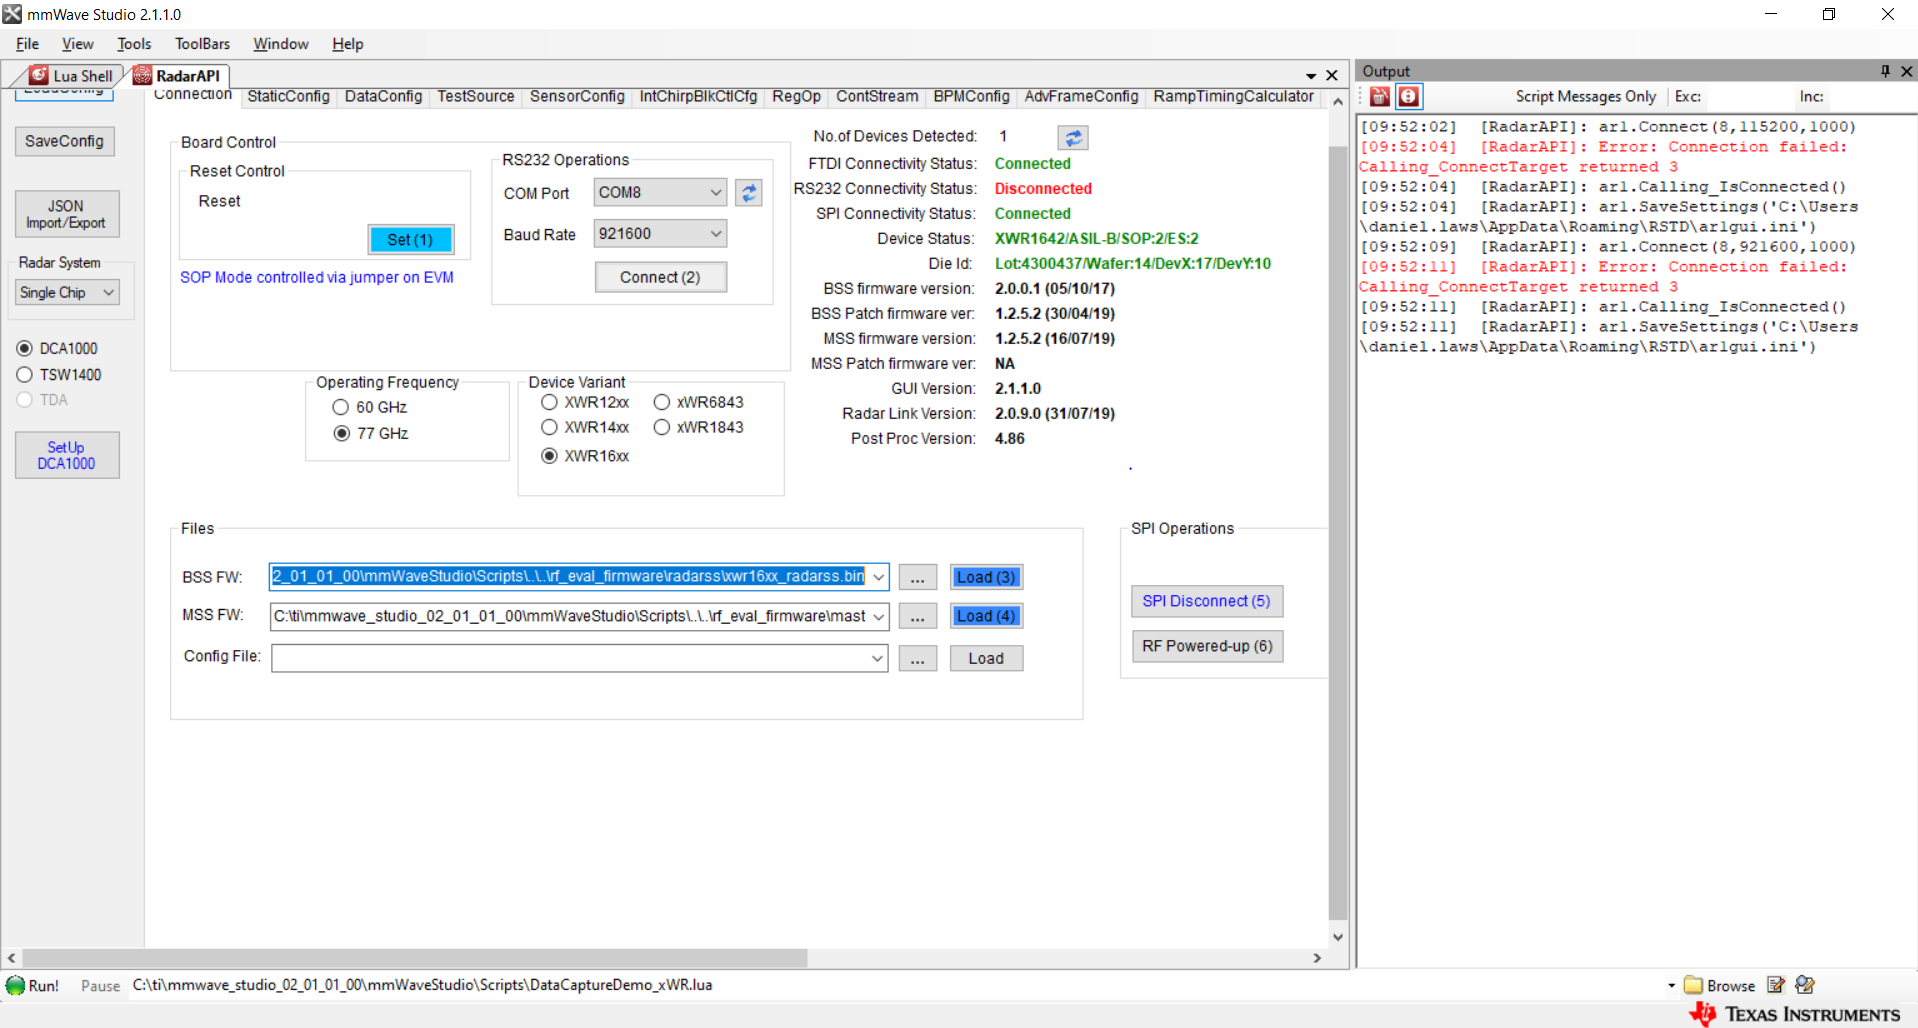This screenshot has width=1918, height=1028.
Task: Click the horizontal scrollbar of RadarAPI panel
Action: click(x=414, y=958)
